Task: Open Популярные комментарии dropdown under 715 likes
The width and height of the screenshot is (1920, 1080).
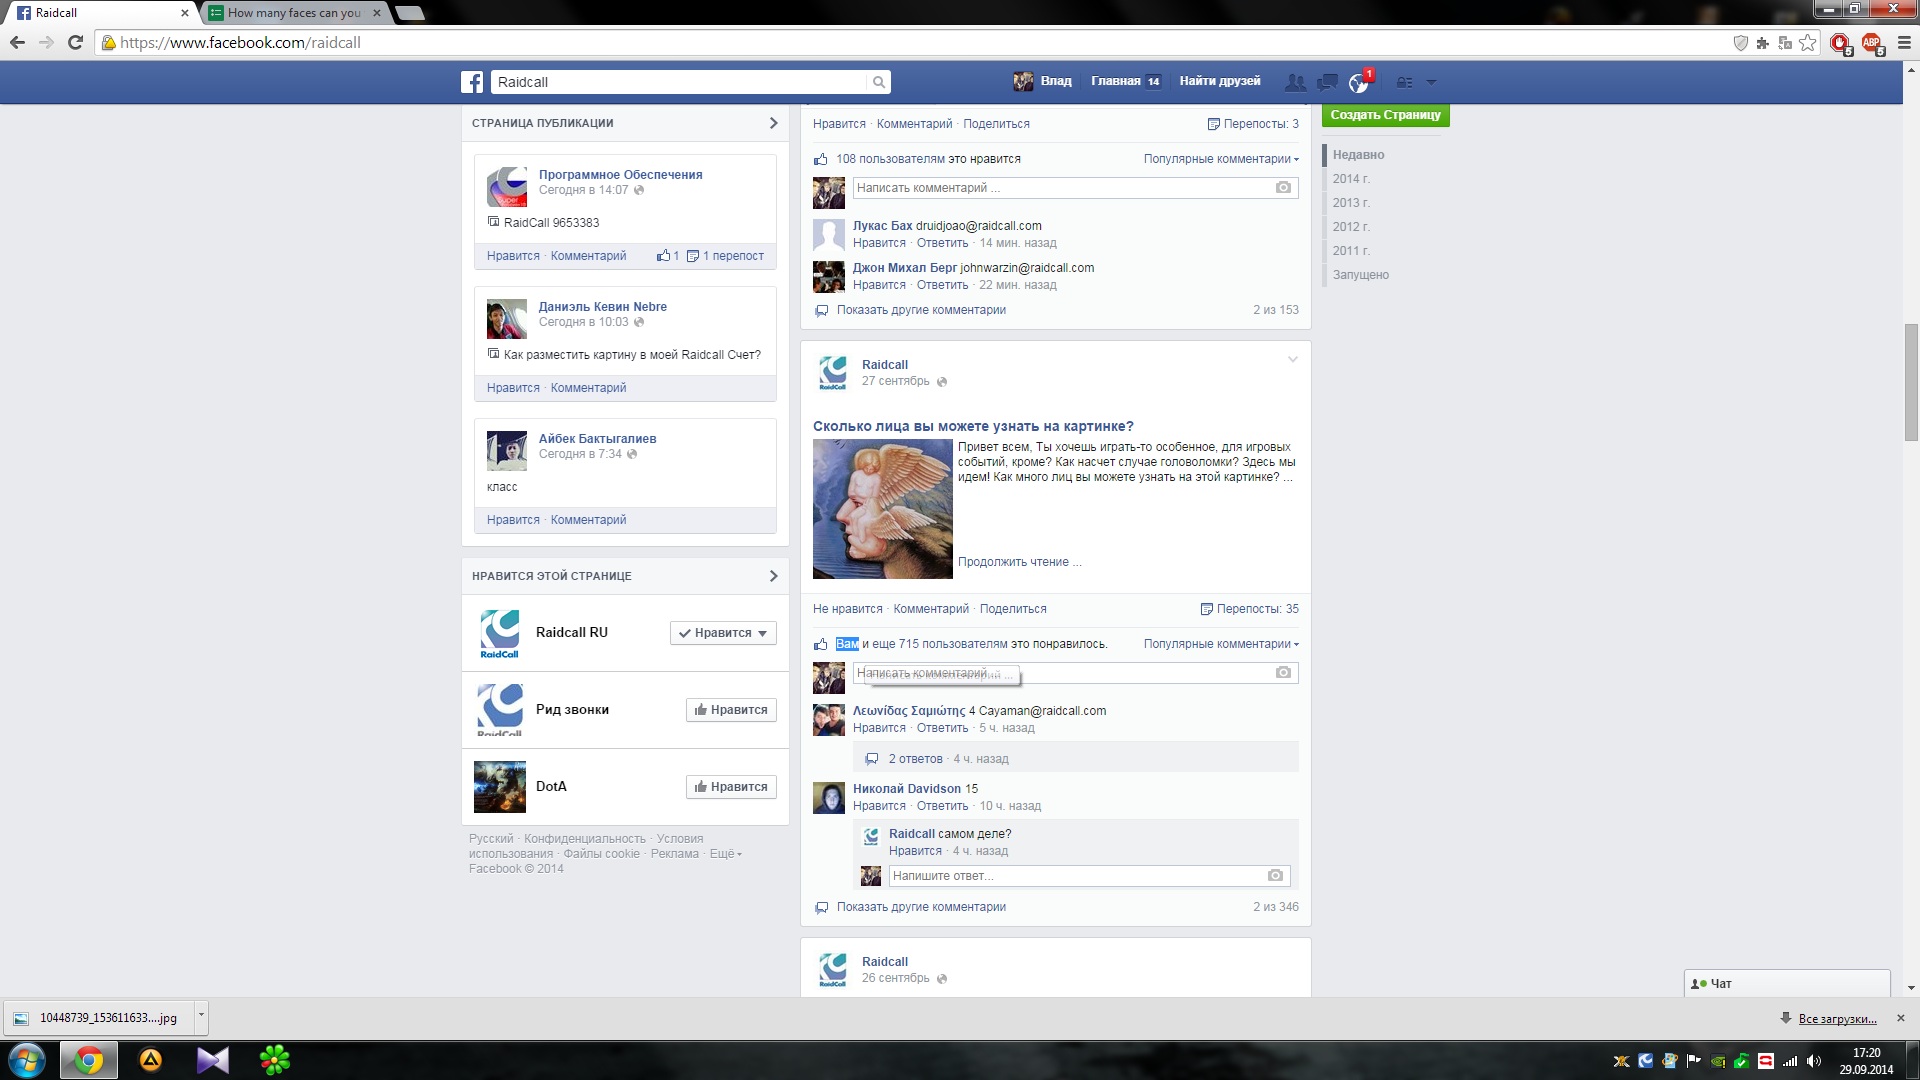Action: point(1221,644)
